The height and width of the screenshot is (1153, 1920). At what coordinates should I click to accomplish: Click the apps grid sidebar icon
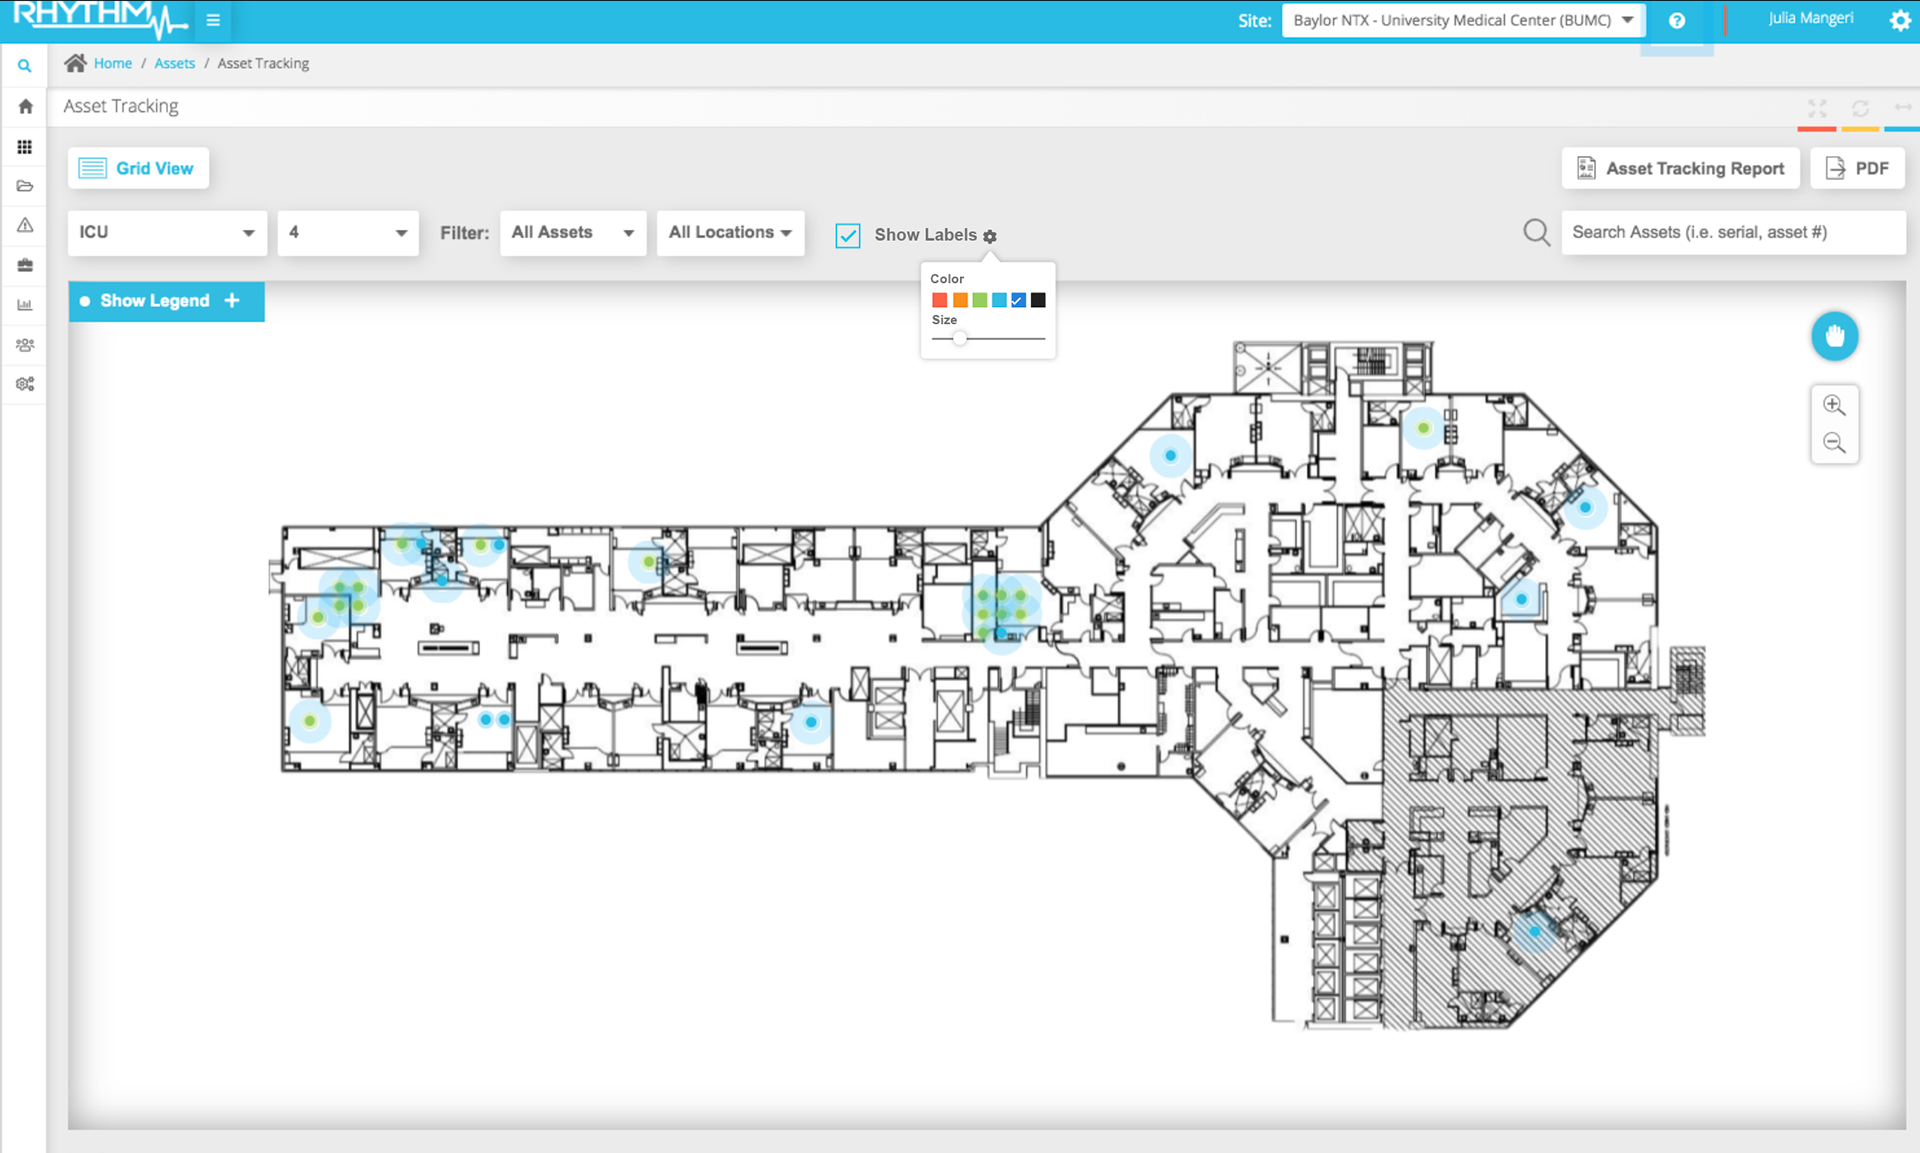(x=25, y=147)
